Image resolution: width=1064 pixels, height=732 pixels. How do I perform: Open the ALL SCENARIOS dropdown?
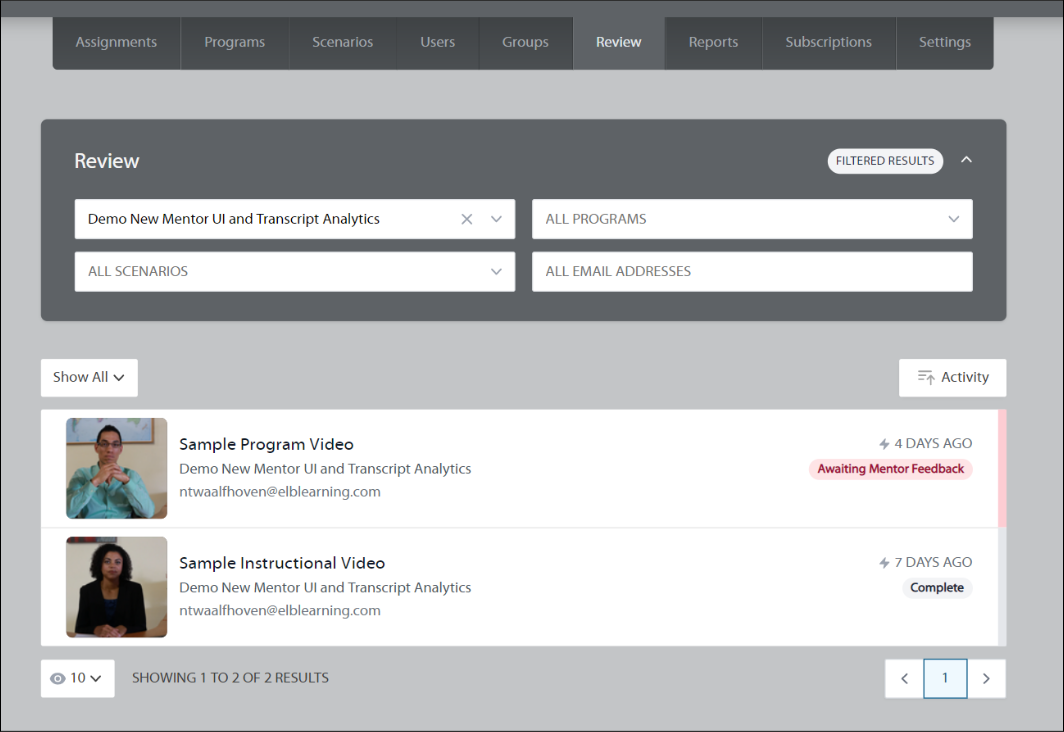[294, 271]
